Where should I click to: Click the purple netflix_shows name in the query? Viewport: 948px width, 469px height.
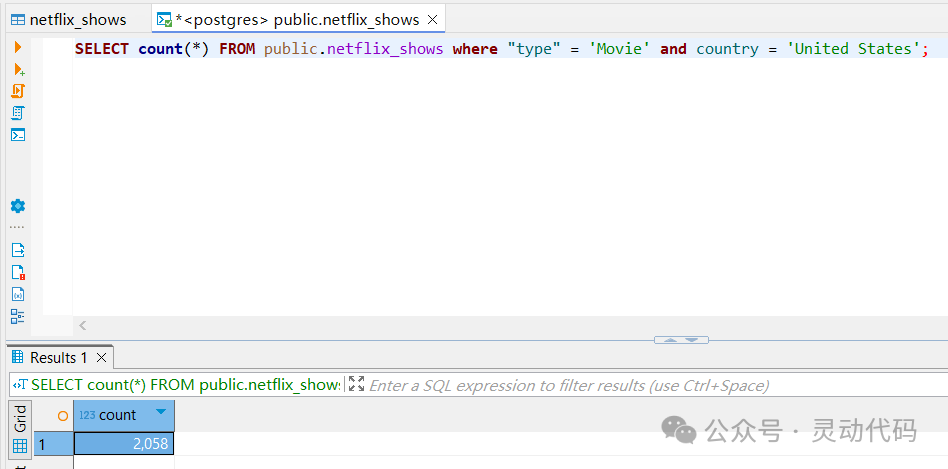[x=385, y=49]
